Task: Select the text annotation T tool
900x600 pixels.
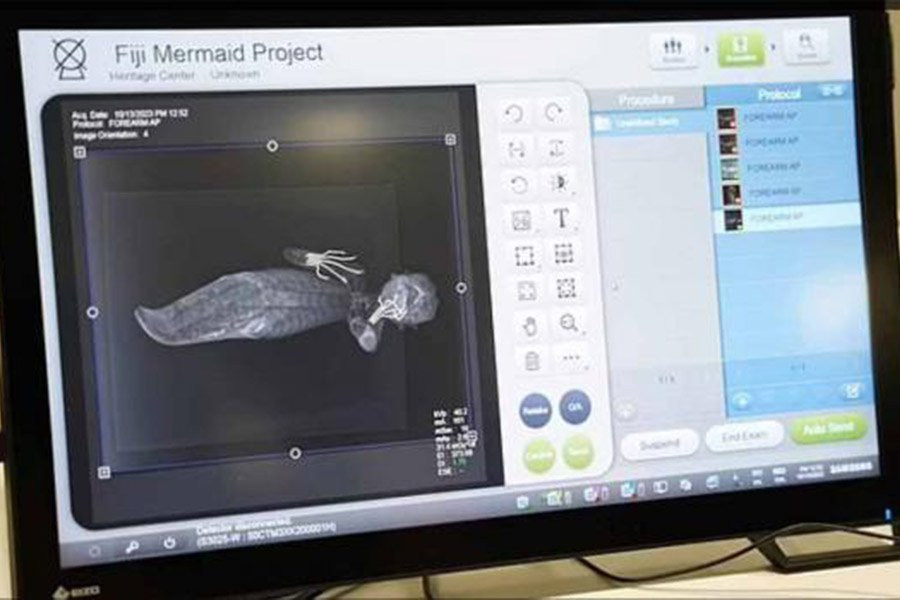Action: click(x=561, y=218)
